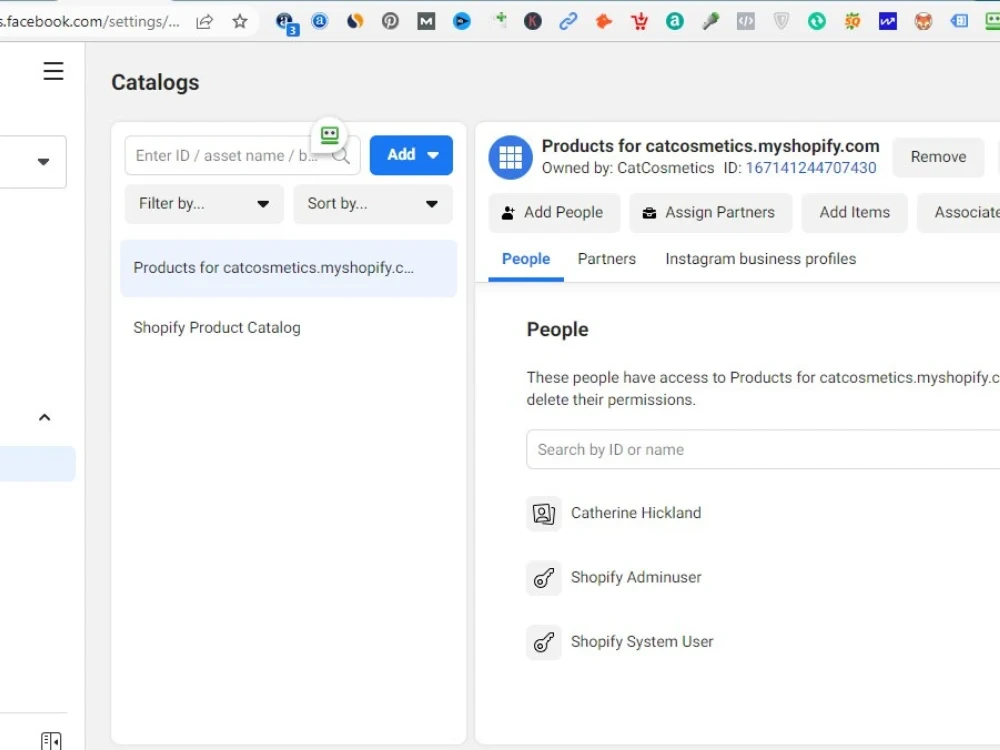Select the Shopify System User name

point(642,642)
